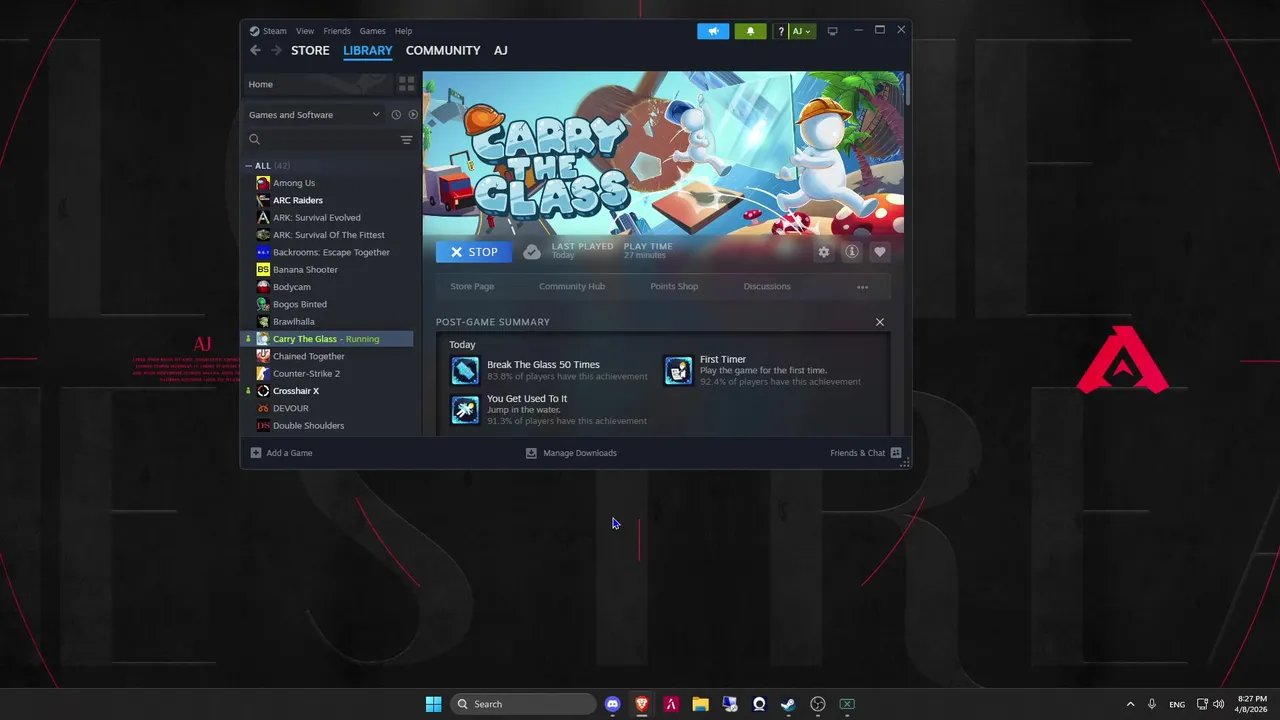Image resolution: width=1280 pixels, height=720 pixels.
Task: Click the game page vertical scrollbar
Action: [908, 88]
